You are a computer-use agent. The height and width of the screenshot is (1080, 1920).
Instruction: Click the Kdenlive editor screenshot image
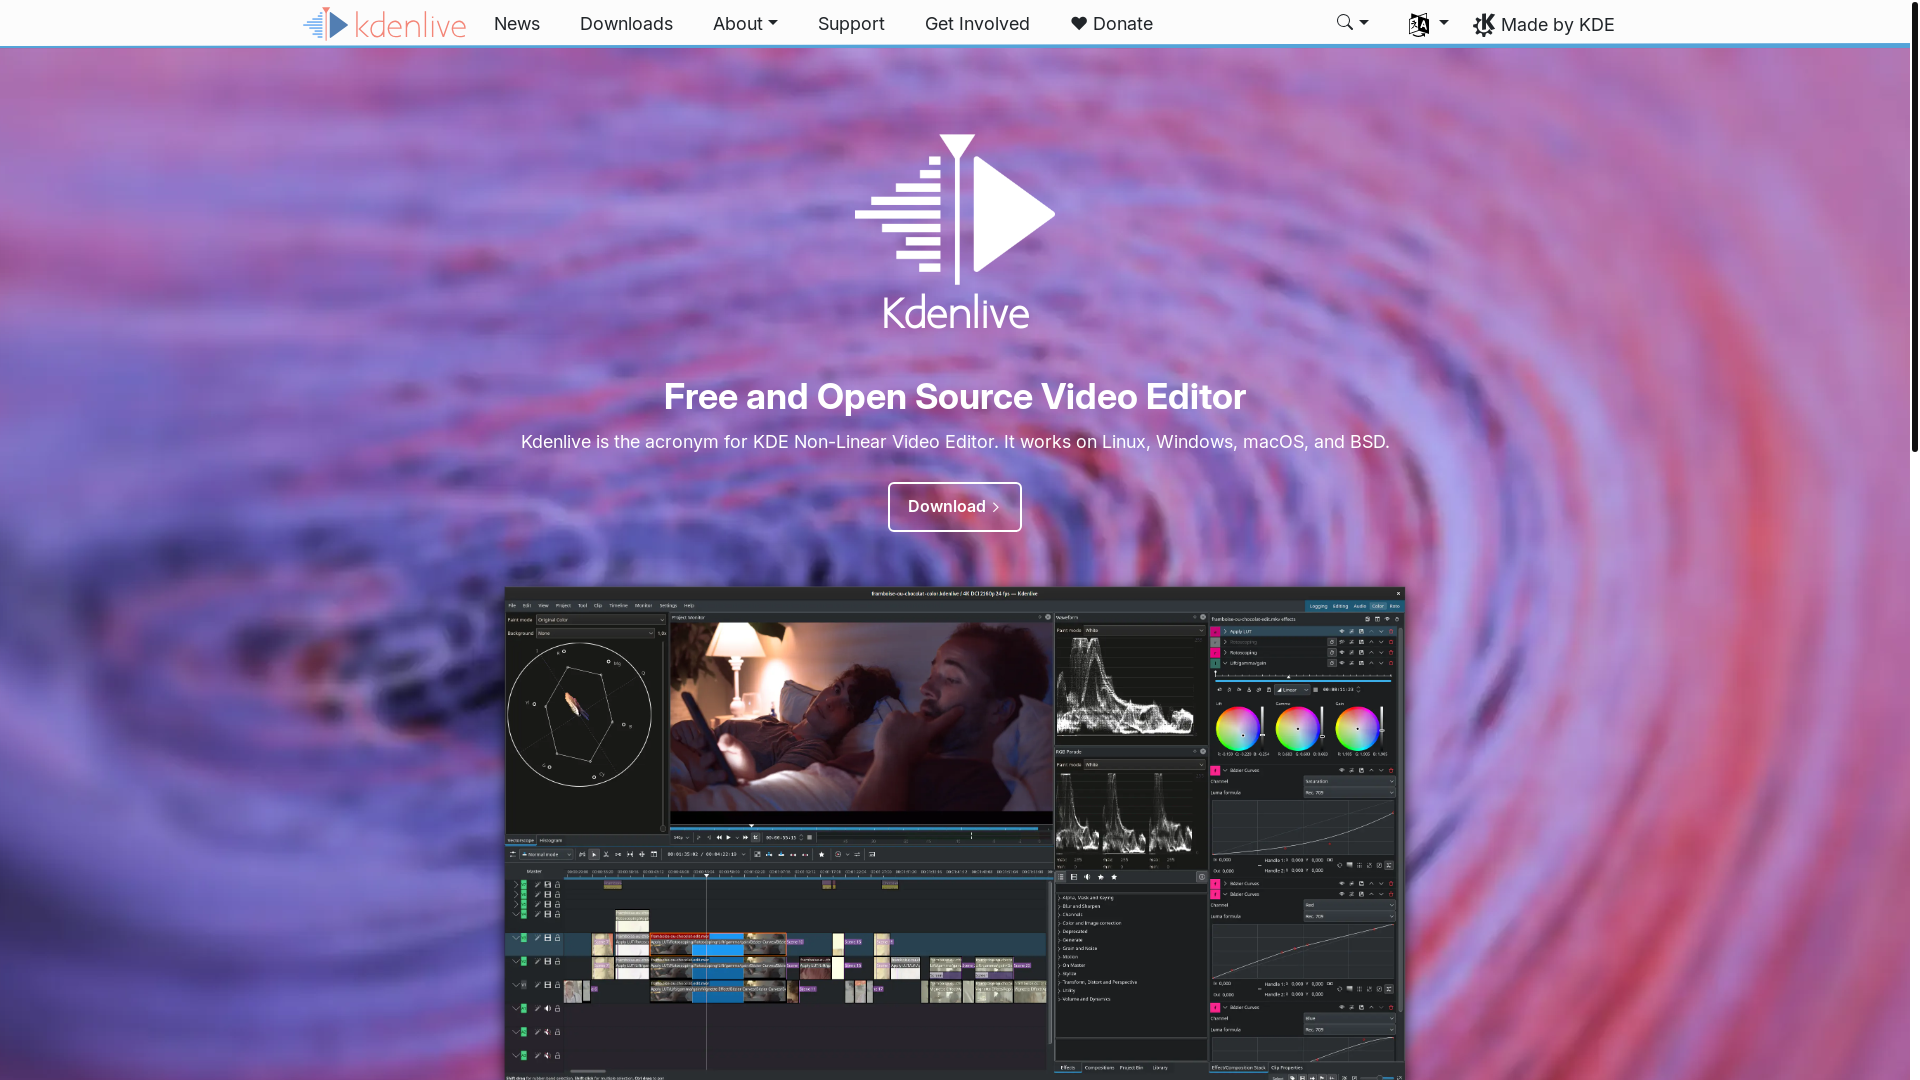click(x=955, y=834)
